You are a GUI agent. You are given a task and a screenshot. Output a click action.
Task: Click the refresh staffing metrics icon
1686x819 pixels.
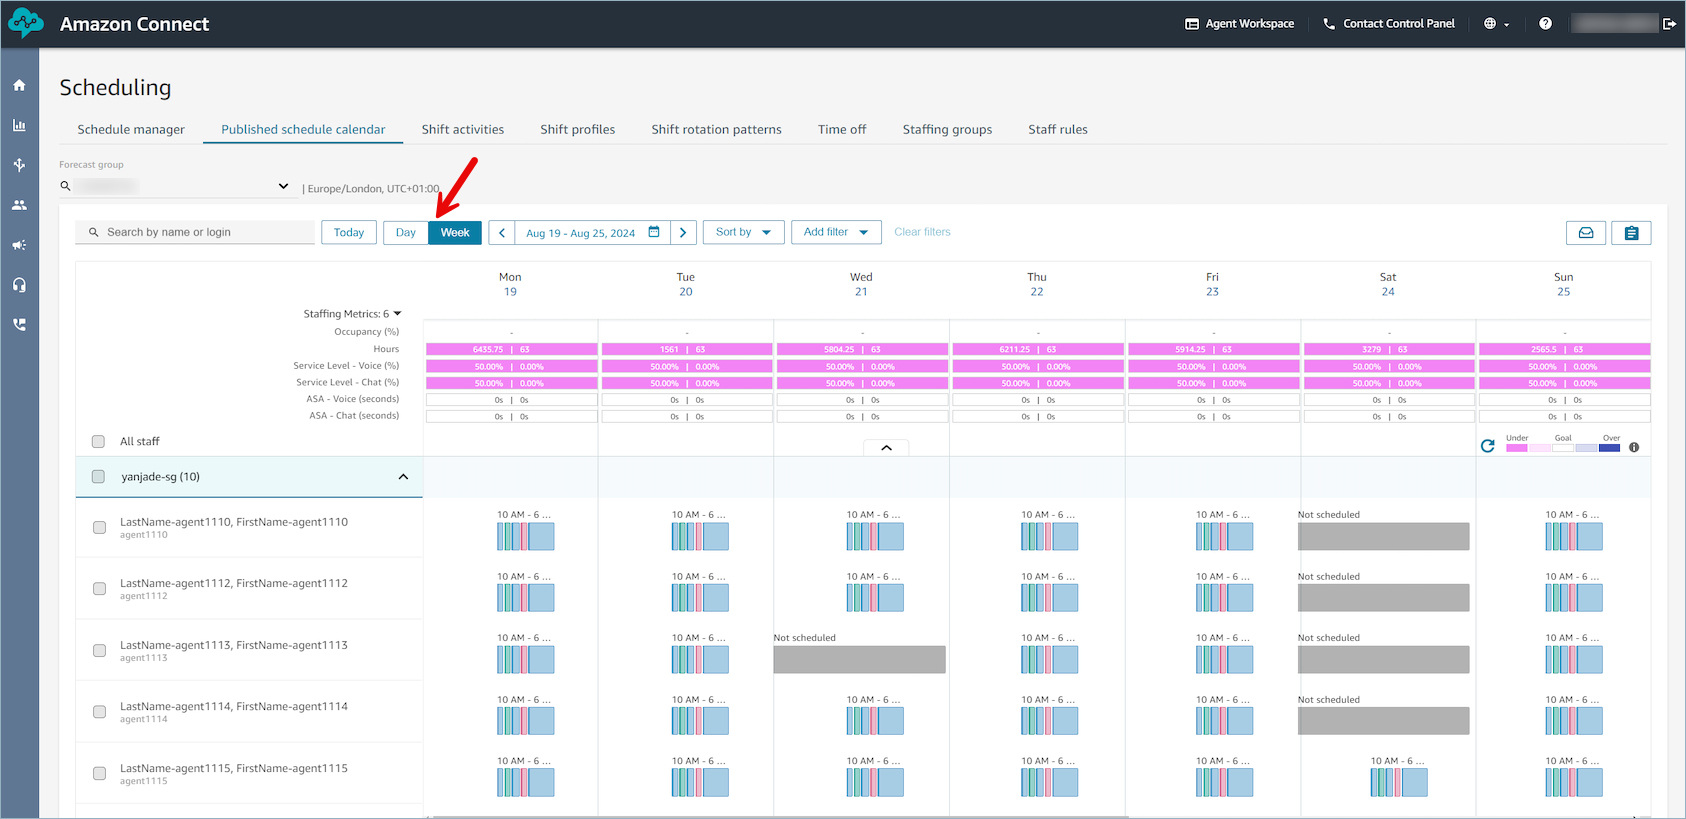pyautogui.click(x=1488, y=446)
